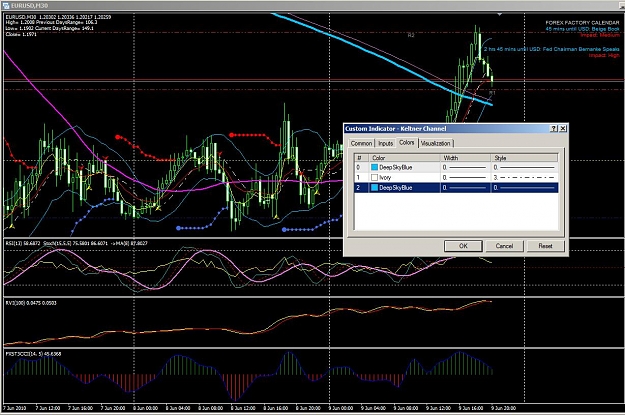This screenshot has height=415, width=625.
Task: Click the OK button
Action: pyautogui.click(x=463, y=246)
